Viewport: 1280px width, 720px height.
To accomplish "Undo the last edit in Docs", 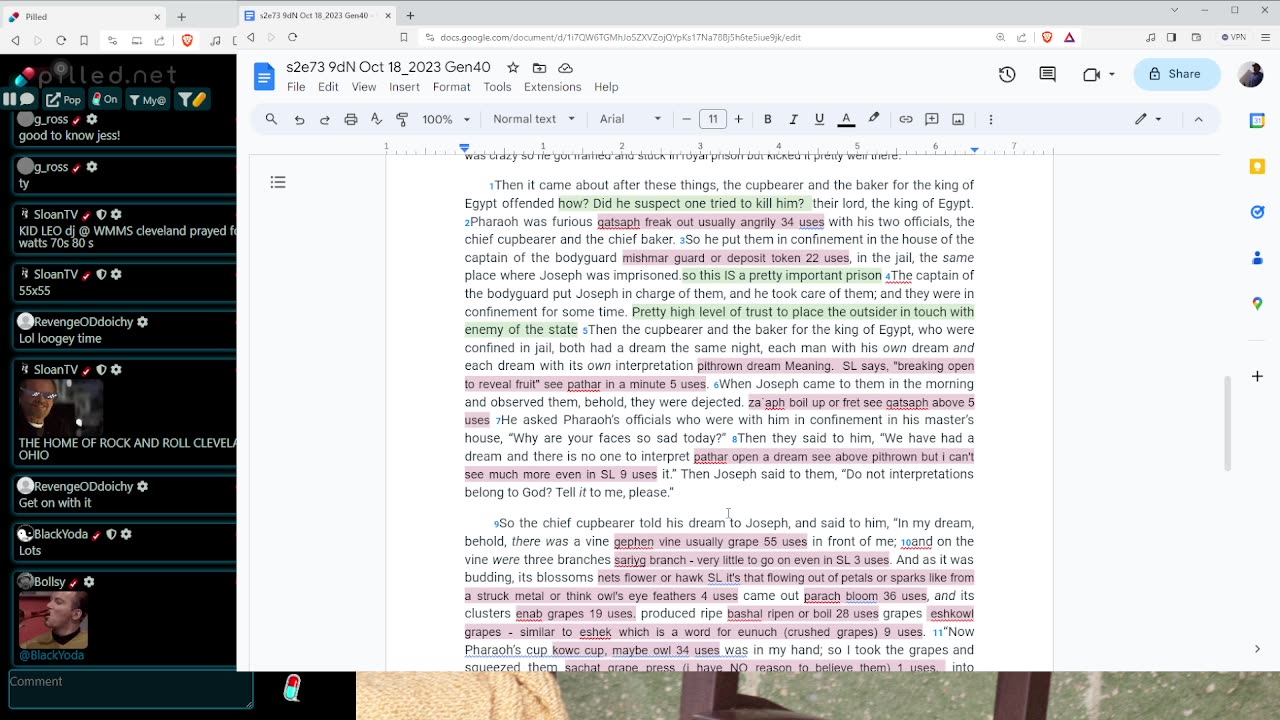I will point(299,119).
